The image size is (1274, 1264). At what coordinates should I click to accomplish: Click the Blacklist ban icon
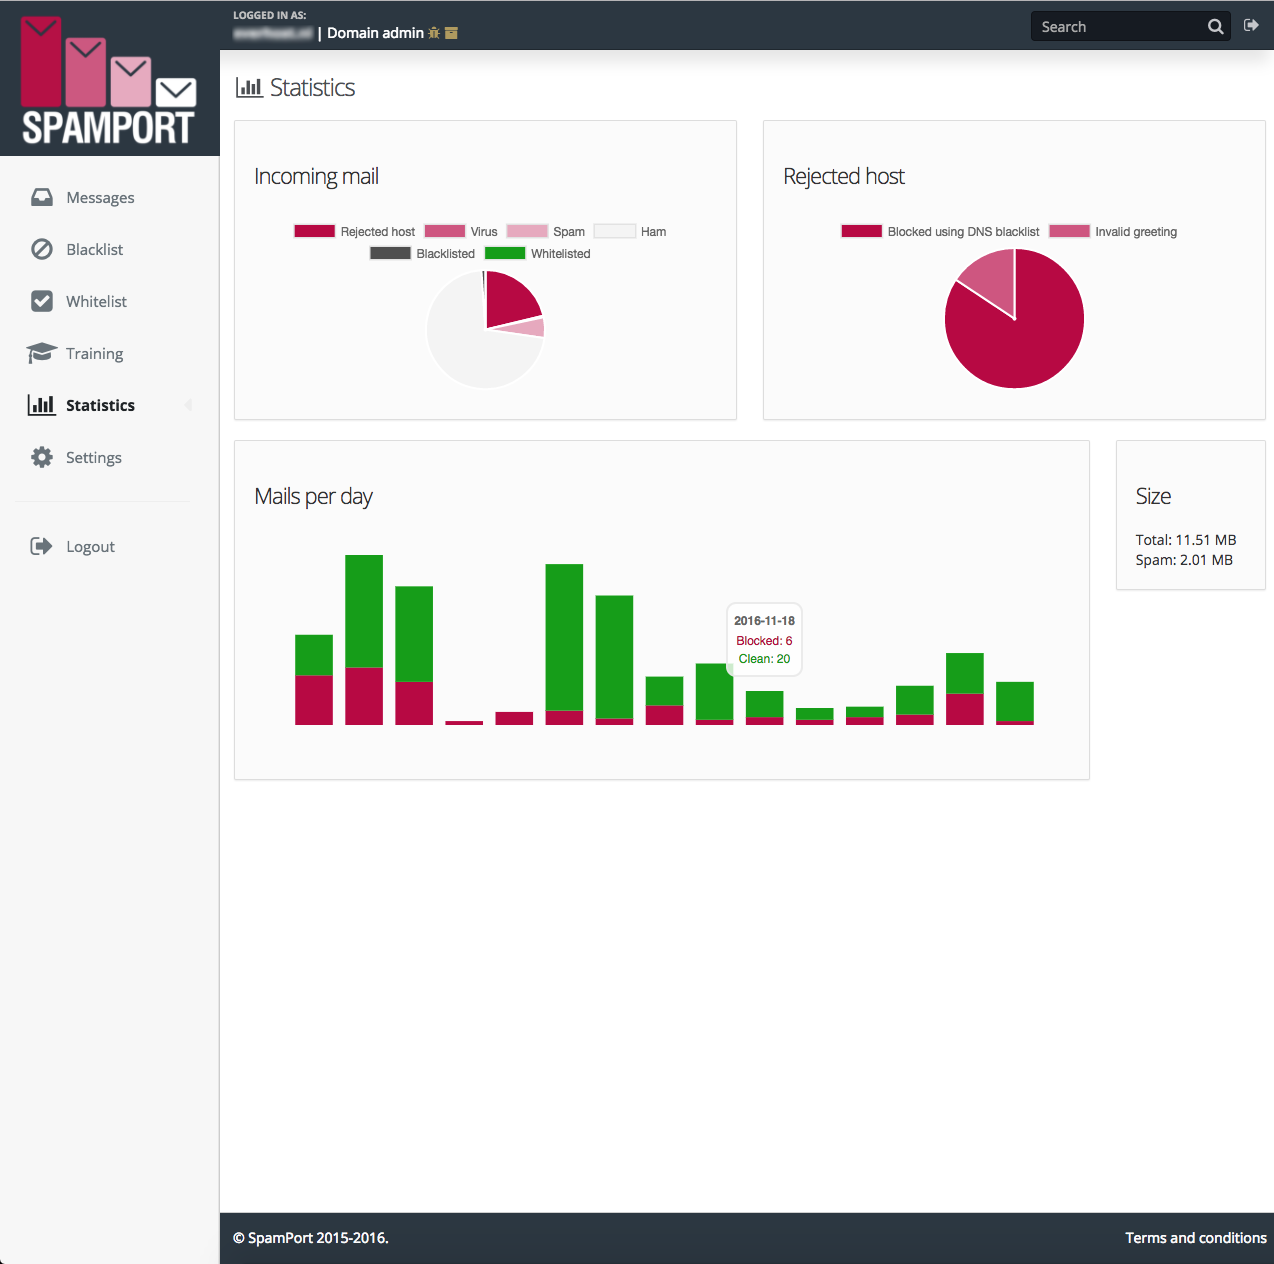click(x=42, y=249)
